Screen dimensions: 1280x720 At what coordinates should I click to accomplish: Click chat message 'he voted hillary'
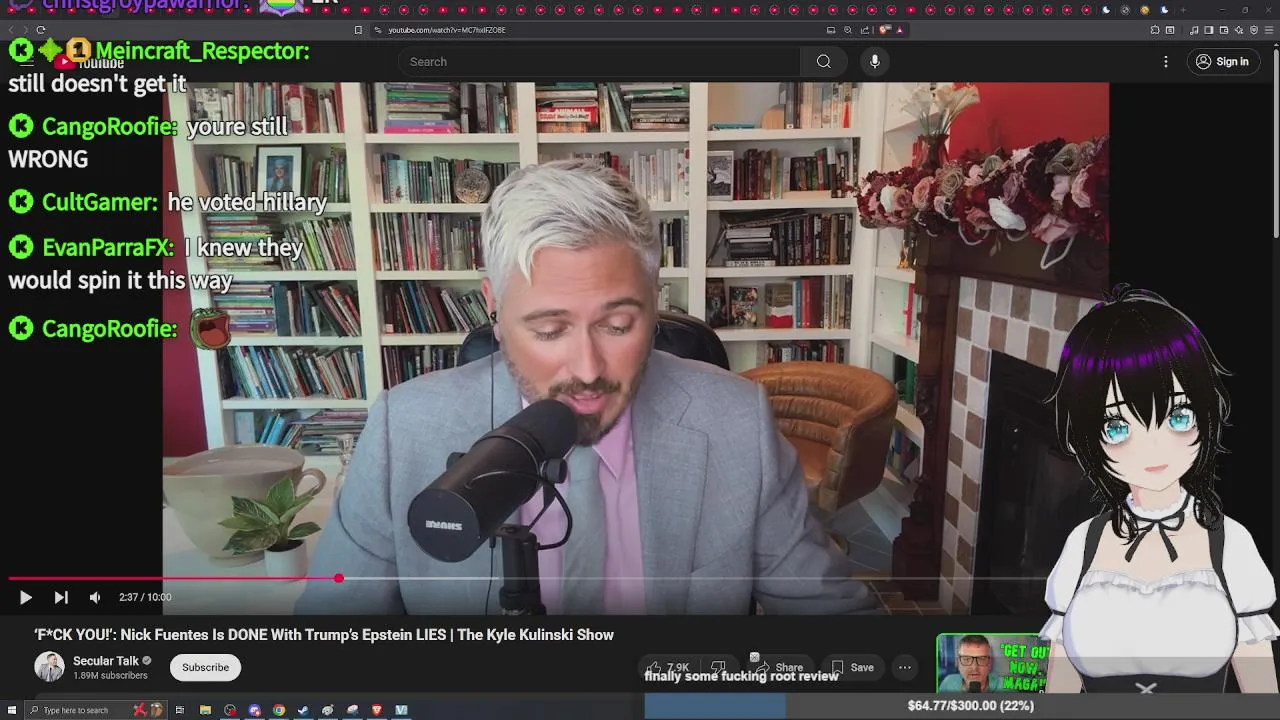coord(247,202)
